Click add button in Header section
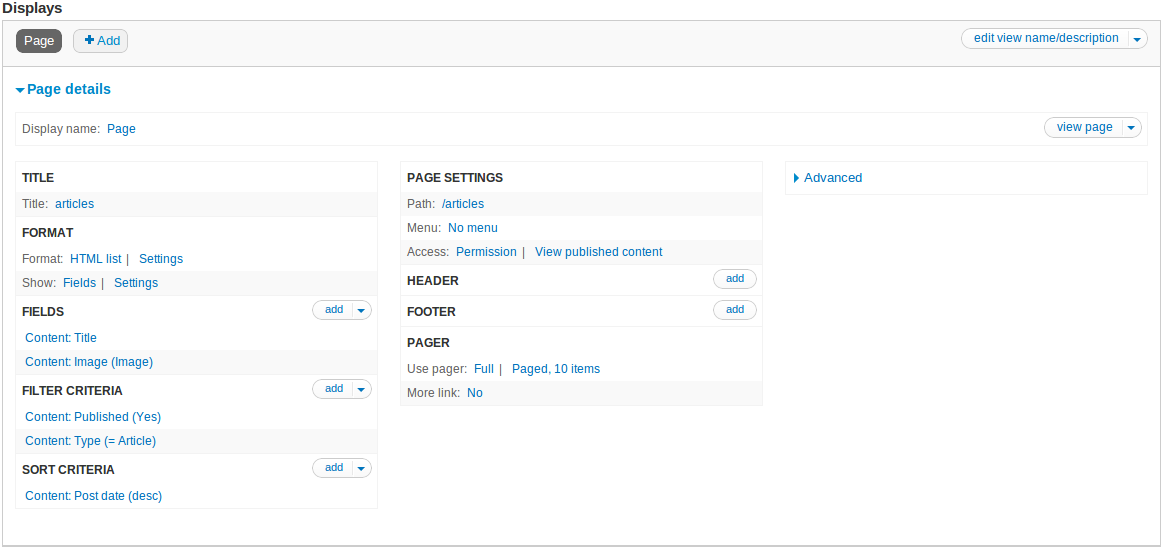 pyautogui.click(x=734, y=279)
